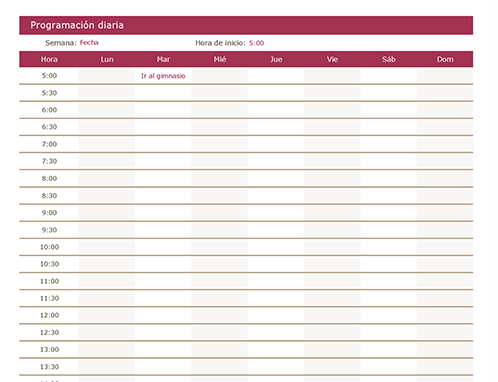Select the Dom cell at 10:00
Viewport: 498px width, 382px height.
445,247
